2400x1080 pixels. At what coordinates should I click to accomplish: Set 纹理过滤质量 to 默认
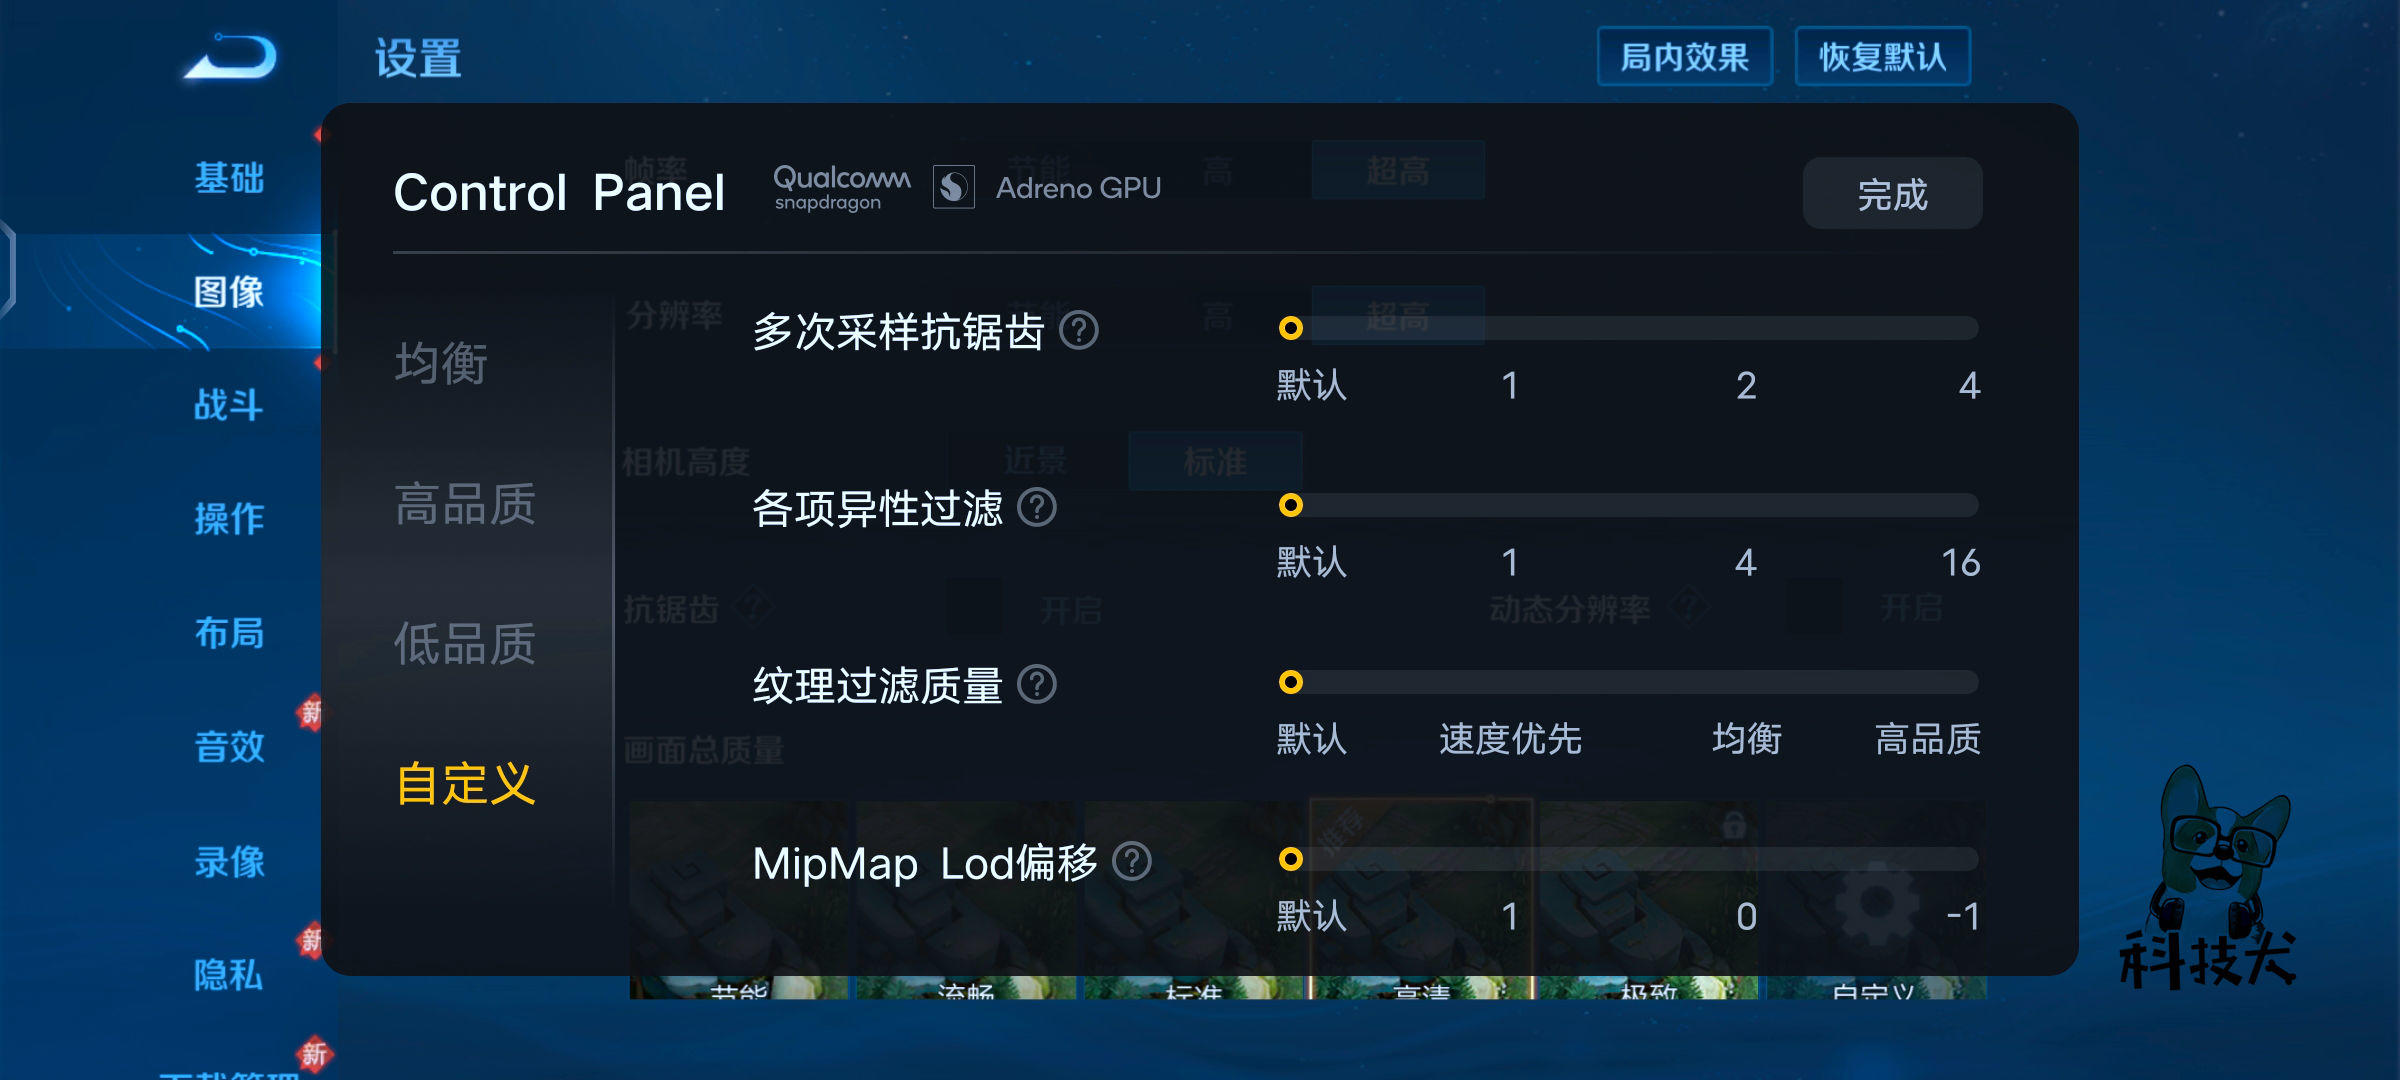click(x=1312, y=739)
